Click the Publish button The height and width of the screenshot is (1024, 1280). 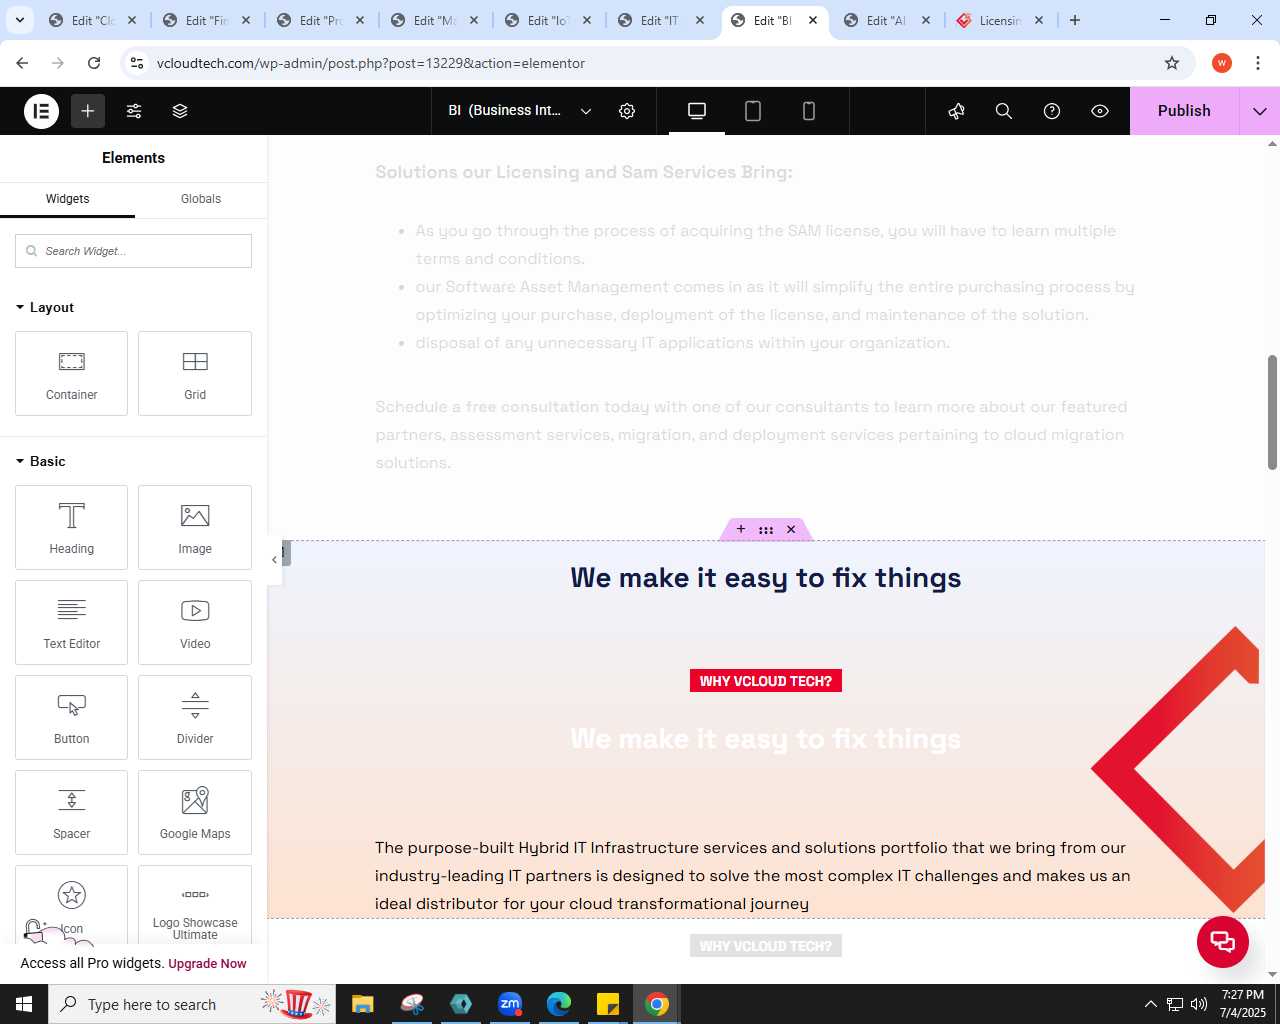pos(1184,111)
